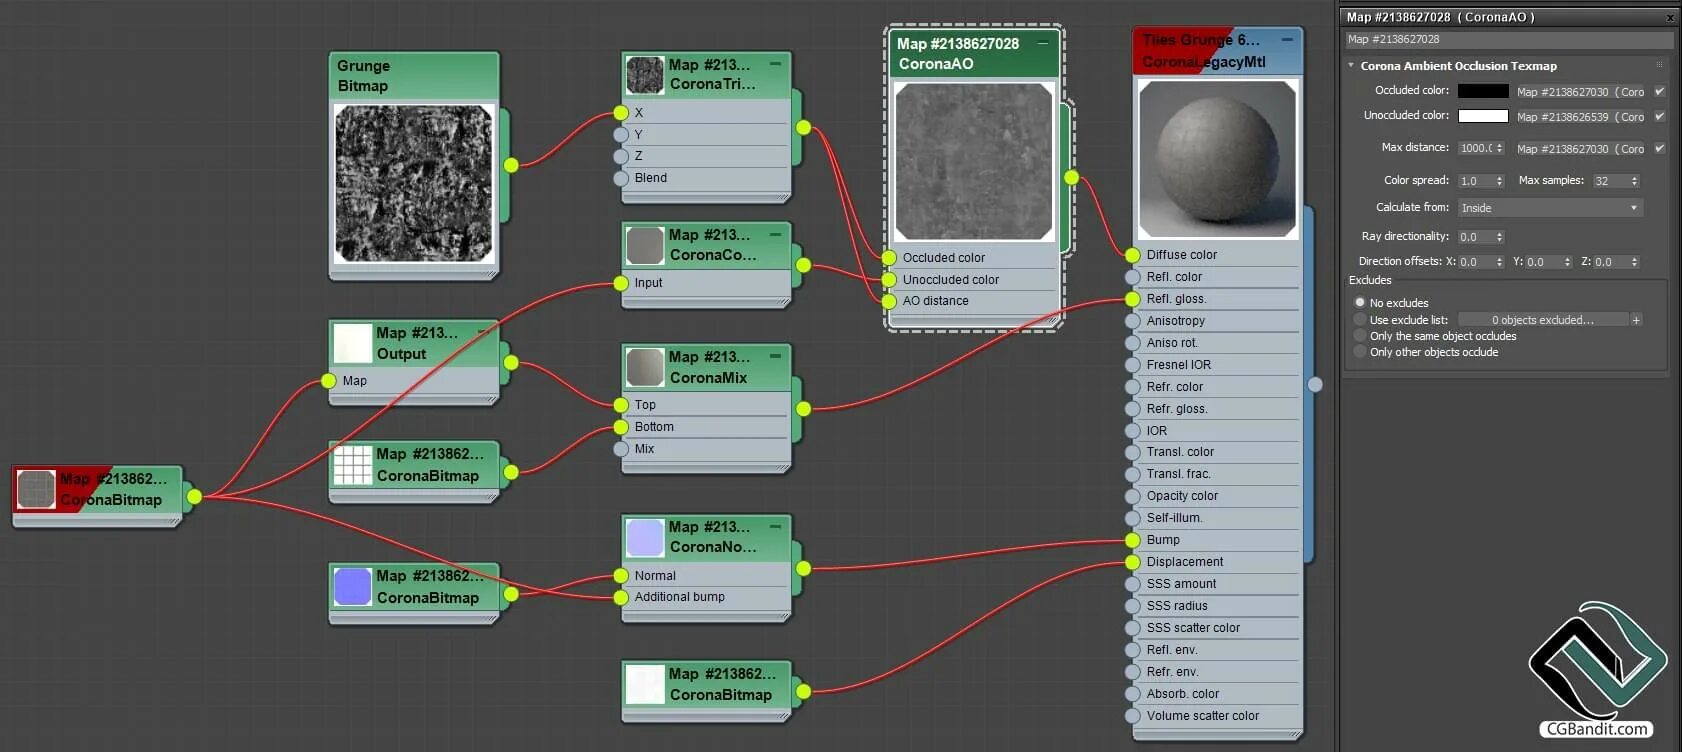Click the Map #2138627028 name field

point(1508,39)
